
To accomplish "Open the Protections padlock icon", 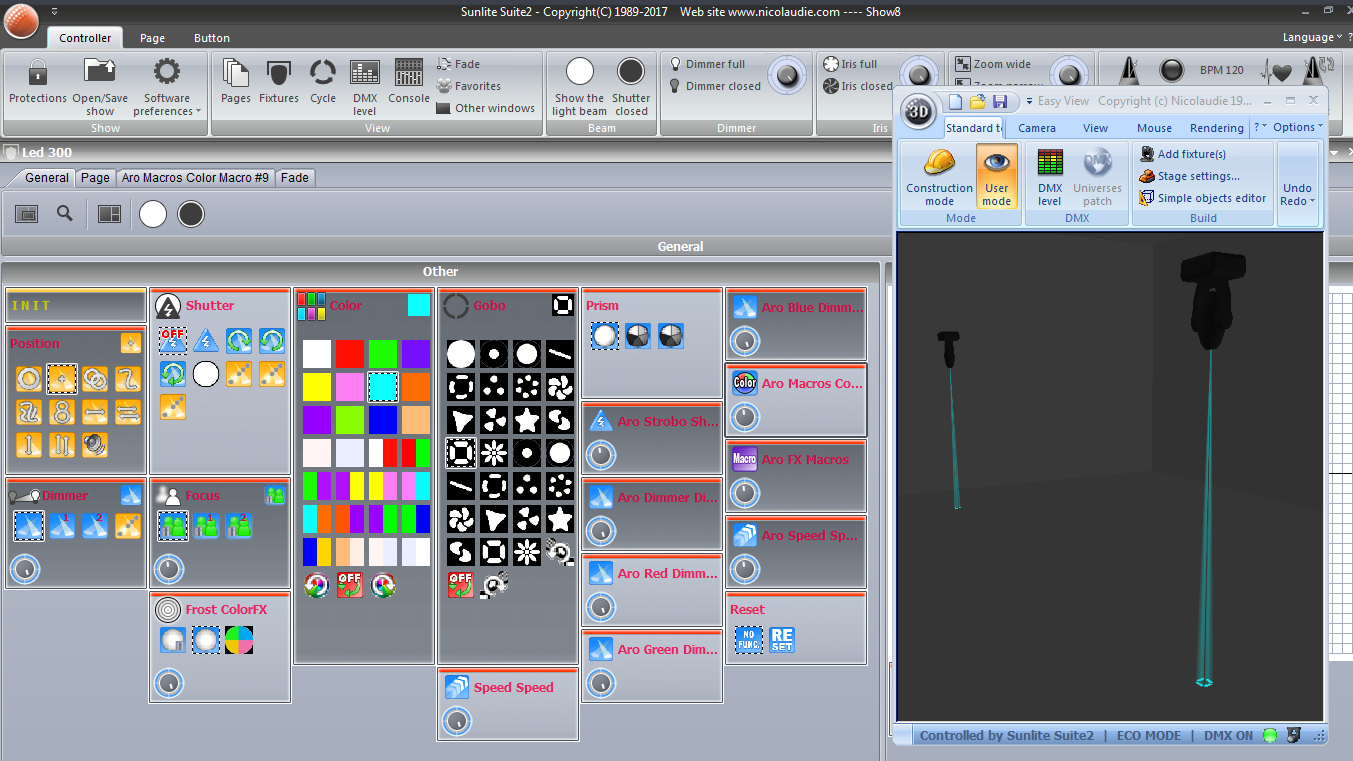I will [38, 73].
